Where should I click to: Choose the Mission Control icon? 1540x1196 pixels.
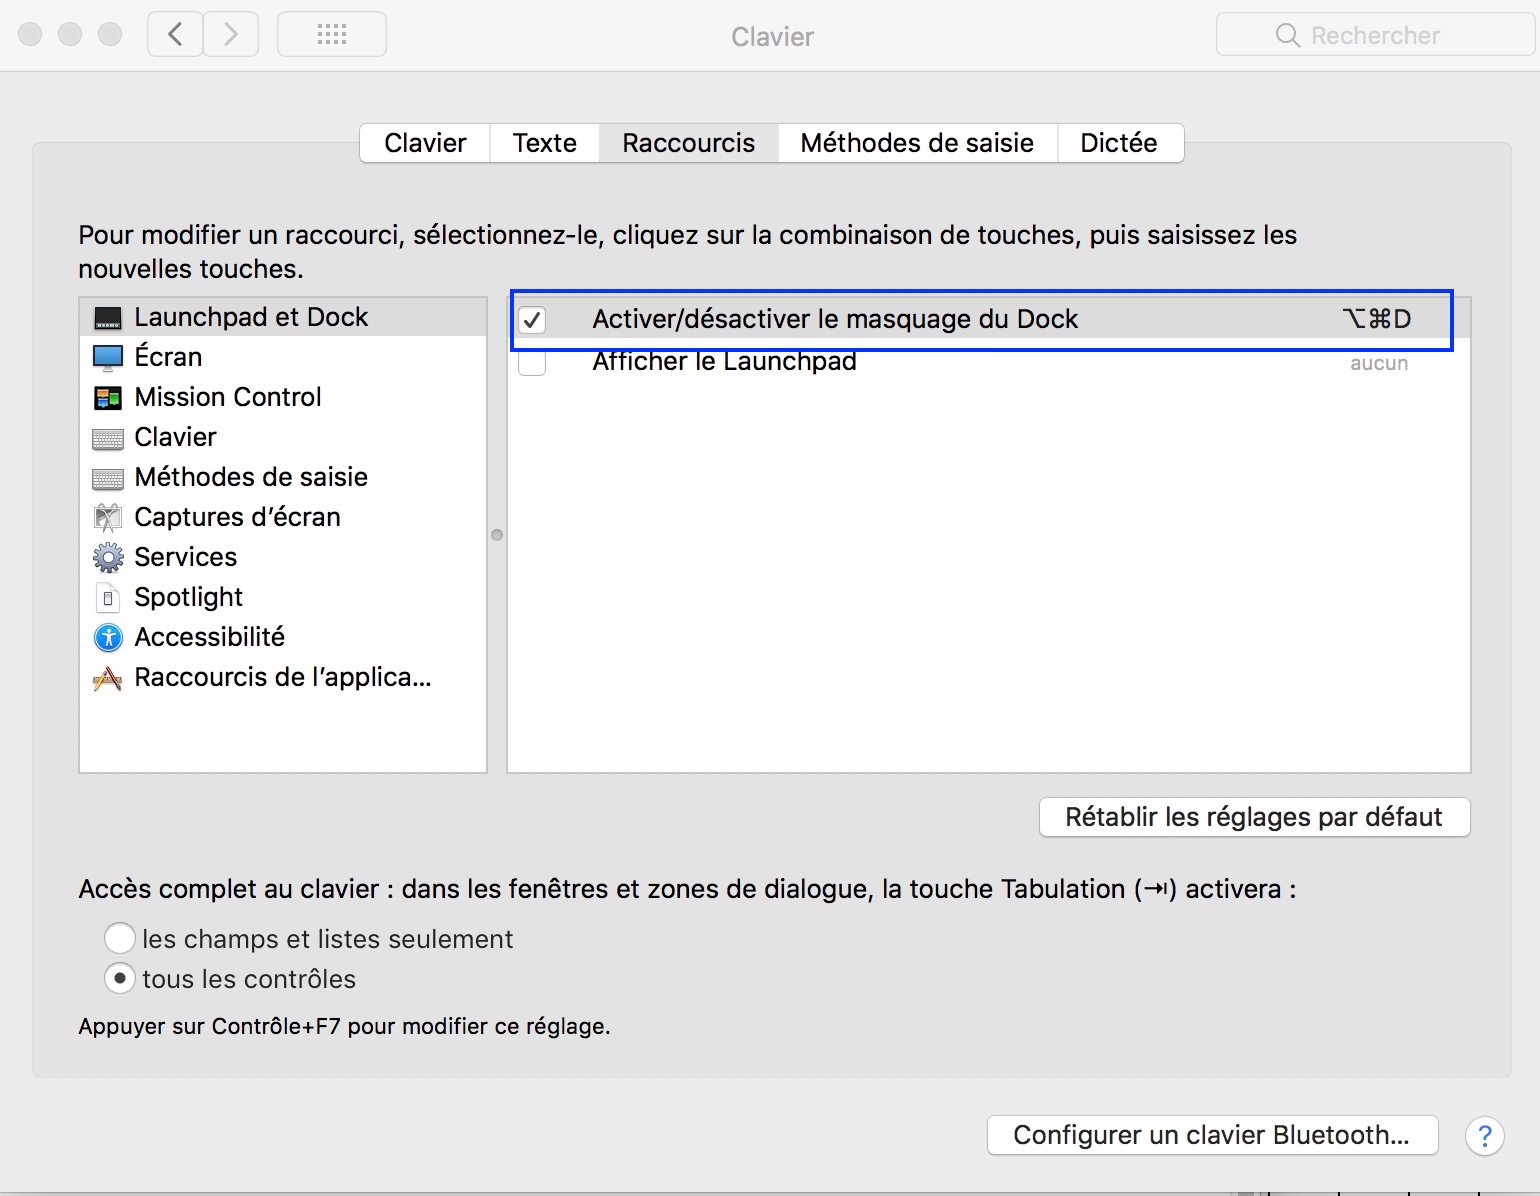click(x=108, y=398)
